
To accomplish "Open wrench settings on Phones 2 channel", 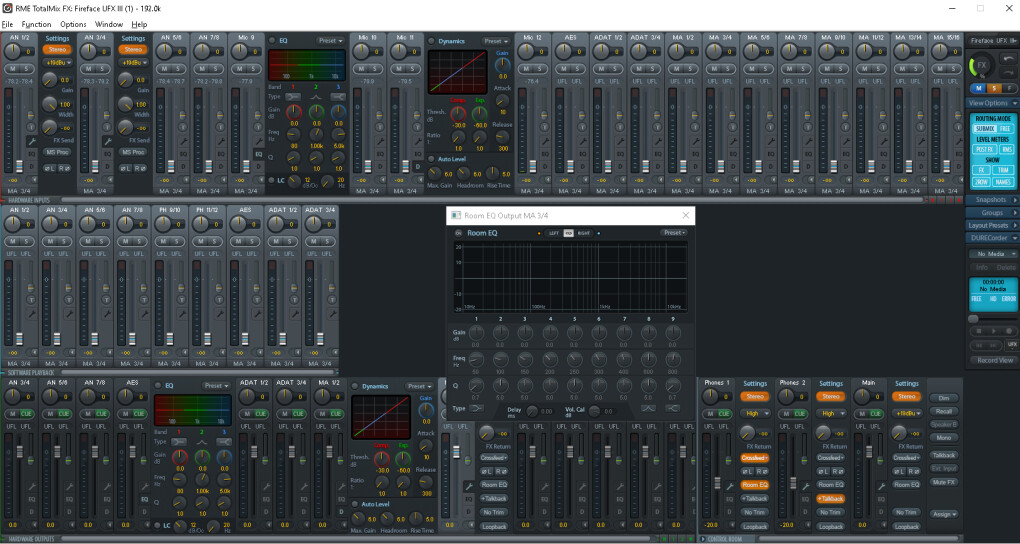I will click(805, 485).
